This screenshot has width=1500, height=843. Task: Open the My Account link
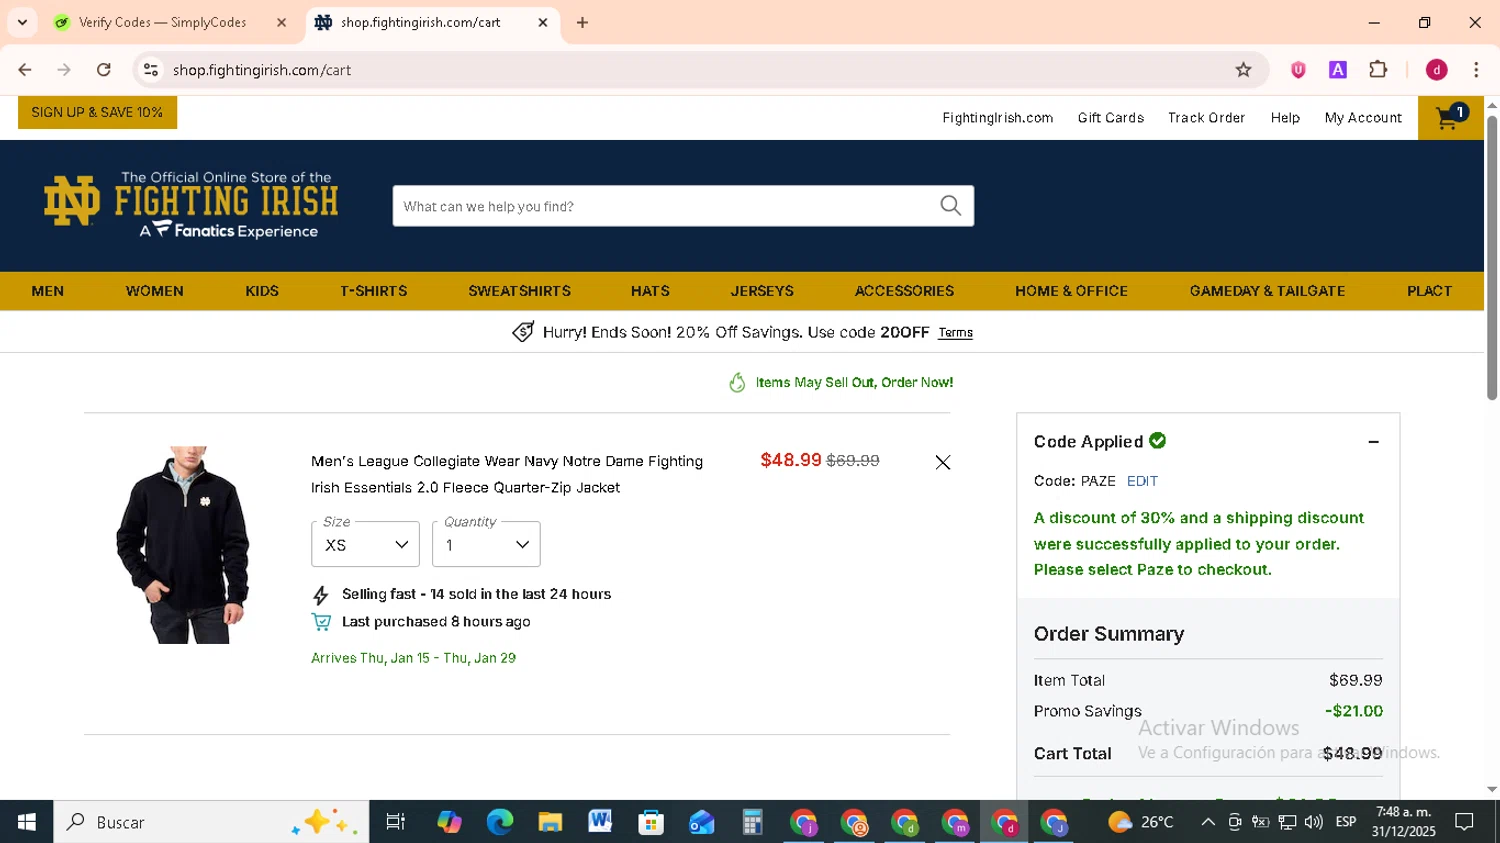coord(1363,118)
